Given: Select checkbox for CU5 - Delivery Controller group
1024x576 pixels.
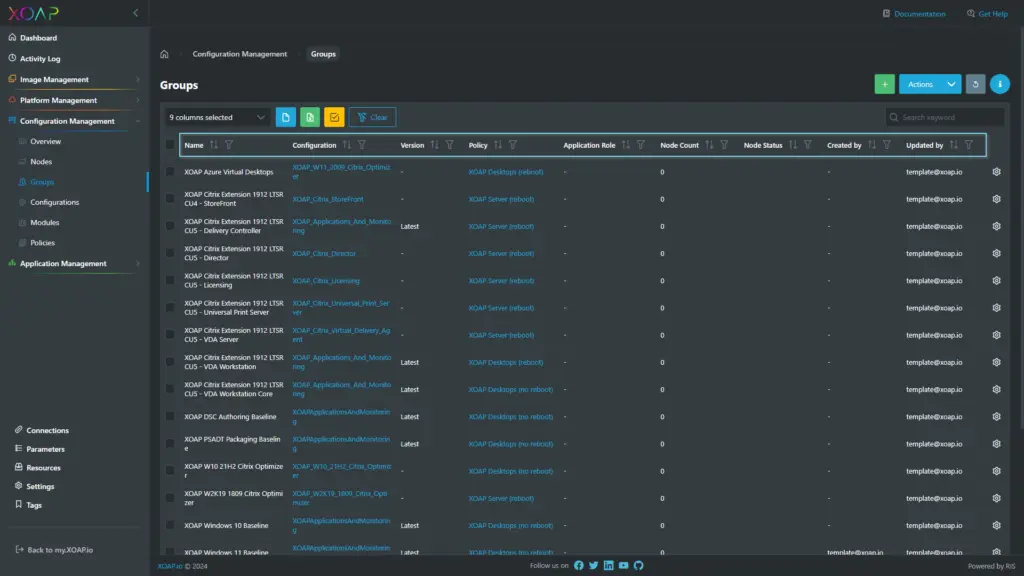Looking at the screenshot, I should 170,226.
